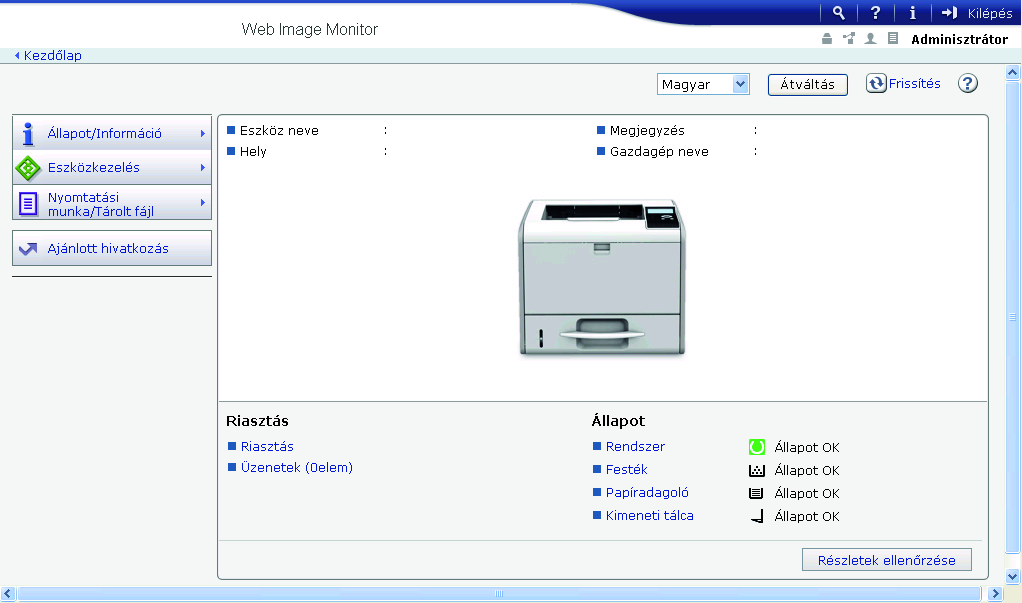Expand the Állapot/Információ menu arrow
Viewport: 1022px width, 603px height.
tap(203, 133)
